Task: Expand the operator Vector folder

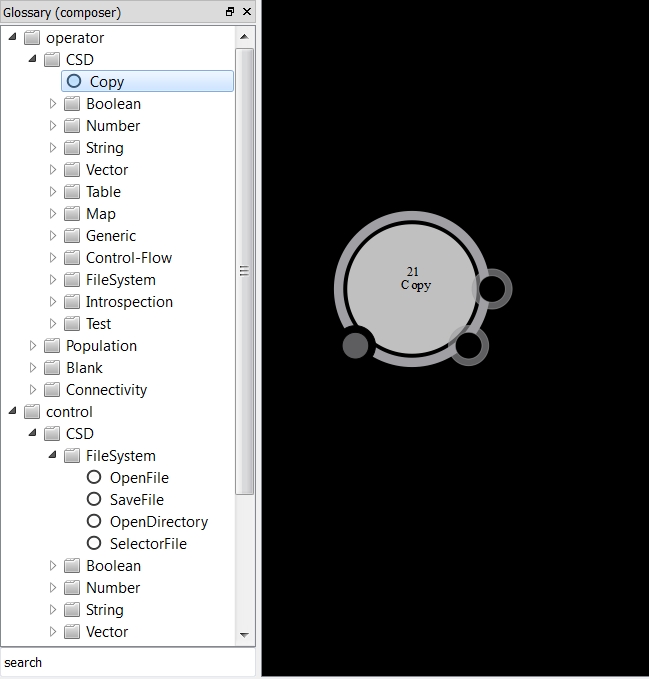Action: [53, 169]
